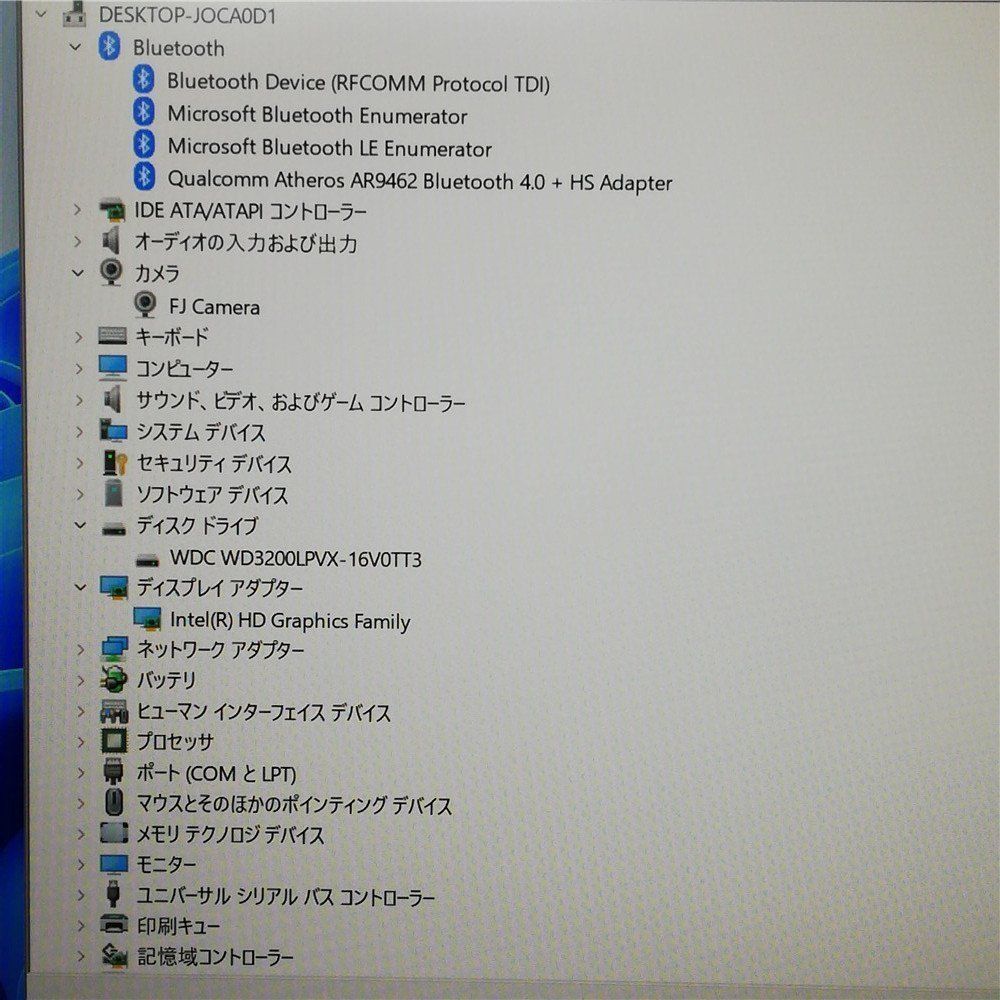Click the システム デバイス icon

(x=114, y=431)
